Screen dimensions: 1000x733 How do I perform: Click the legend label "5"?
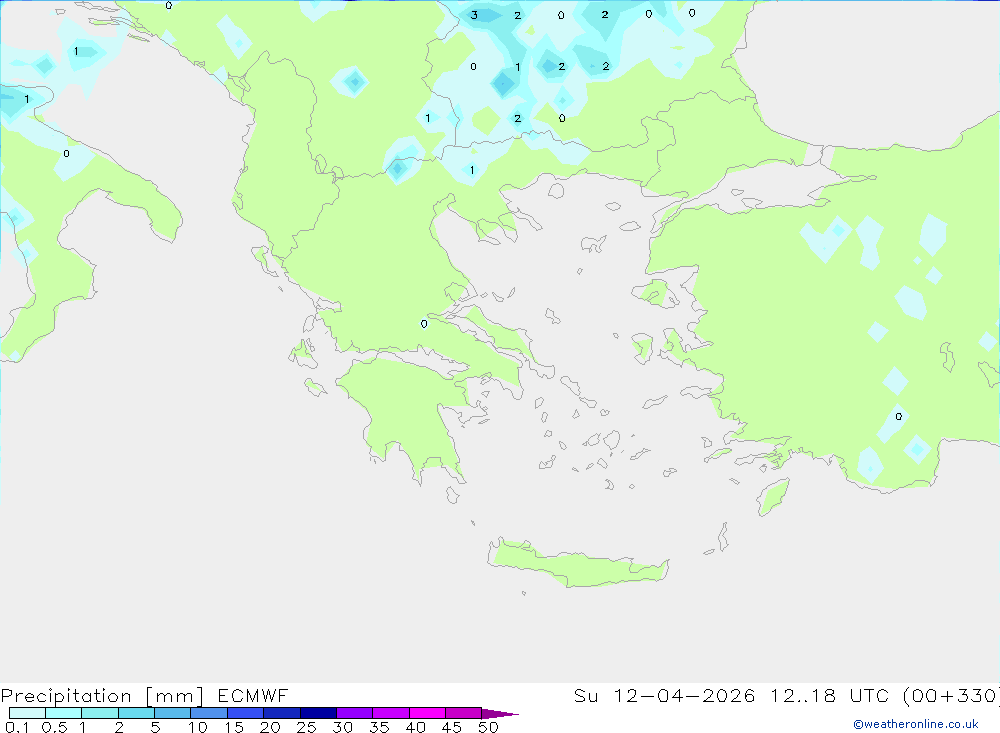[x=155, y=727]
